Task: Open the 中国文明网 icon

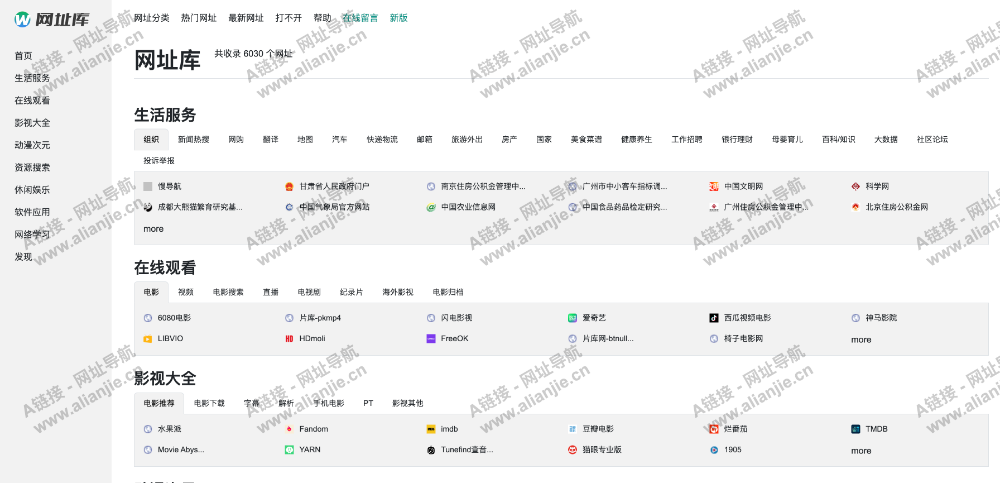Action: 714,186
